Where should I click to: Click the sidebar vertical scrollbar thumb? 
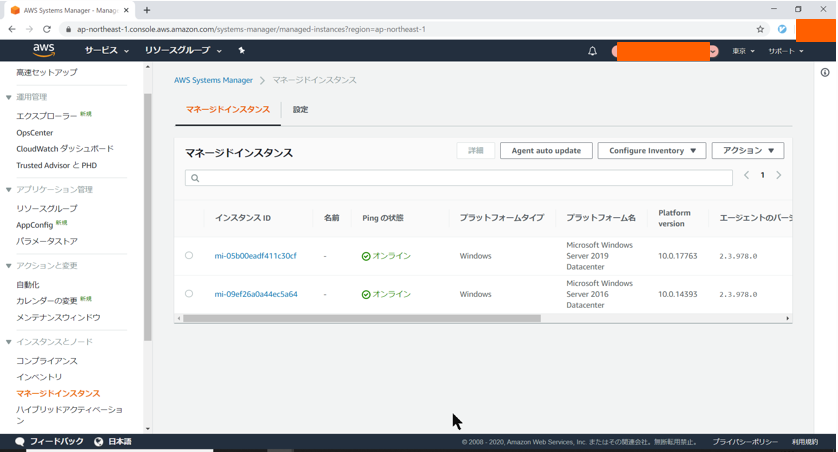(x=148, y=217)
